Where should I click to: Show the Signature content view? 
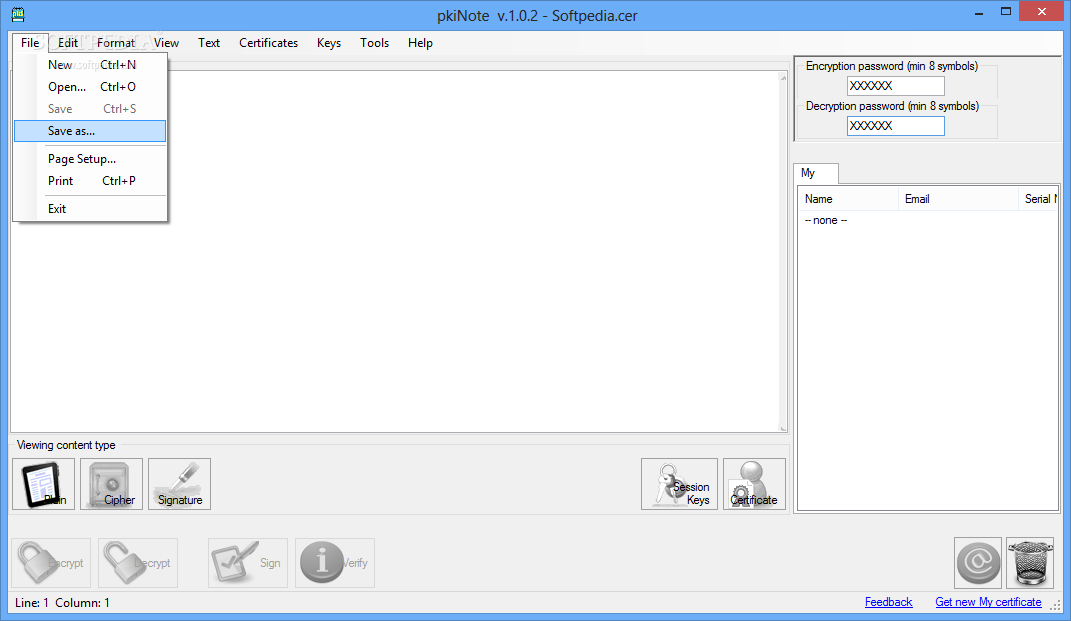[180, 484]
